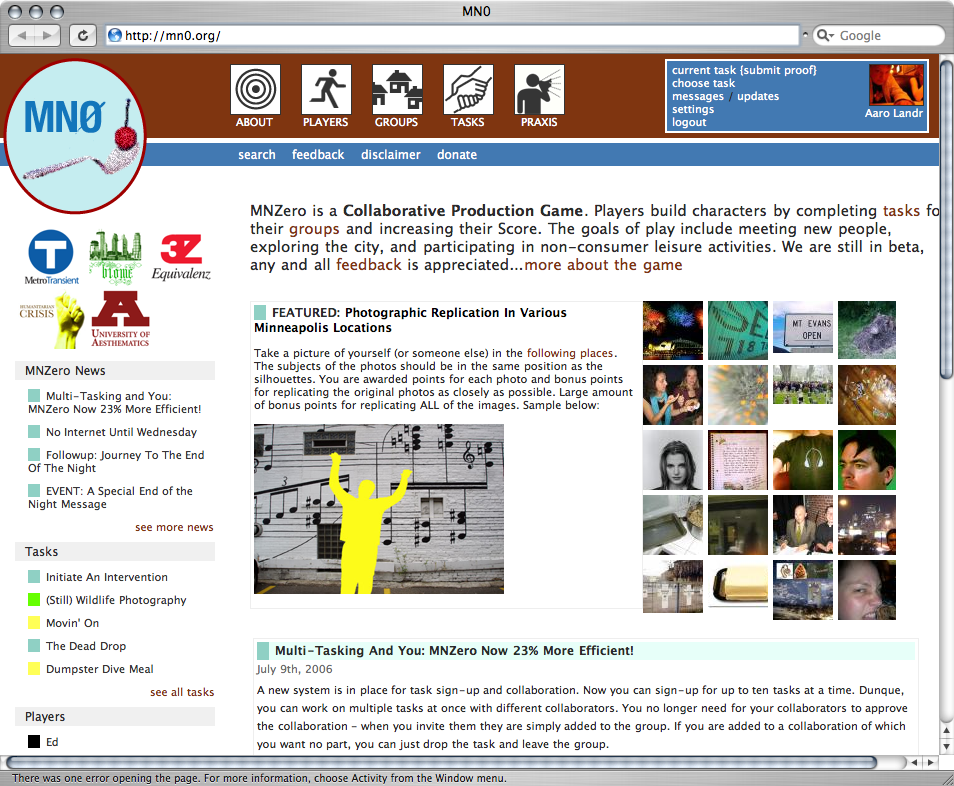Reload the page with the refresh button
The image size is (954, 786).
pos(82,35)
